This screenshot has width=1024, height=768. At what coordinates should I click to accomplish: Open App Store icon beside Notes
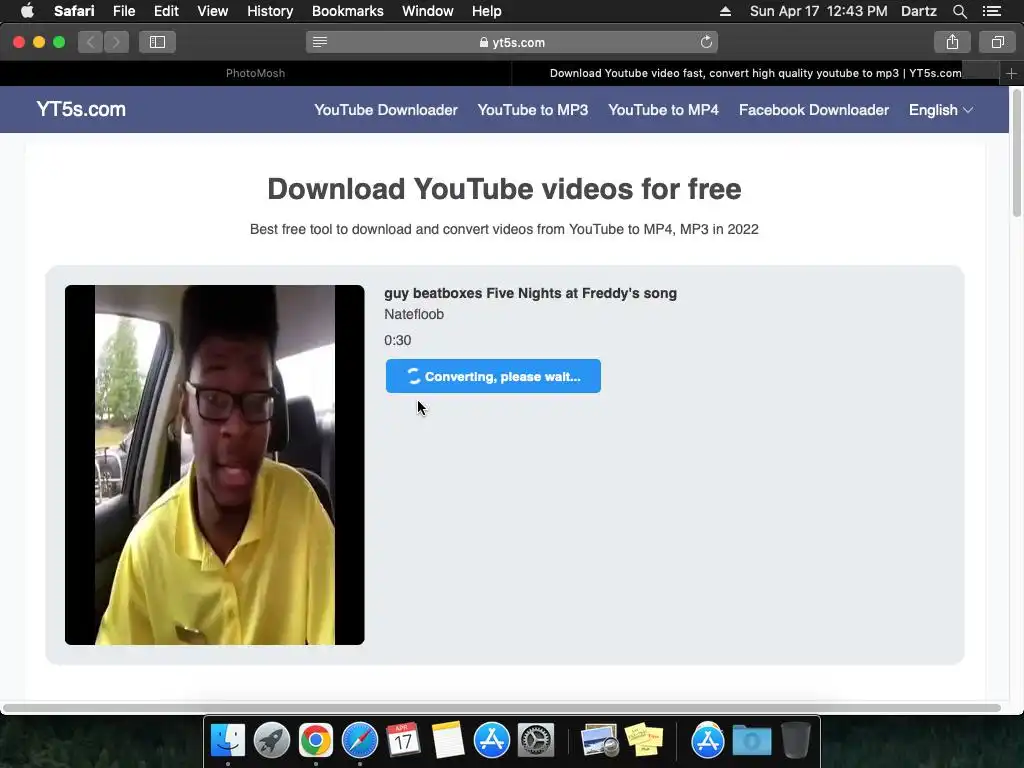tap(491, 741)
